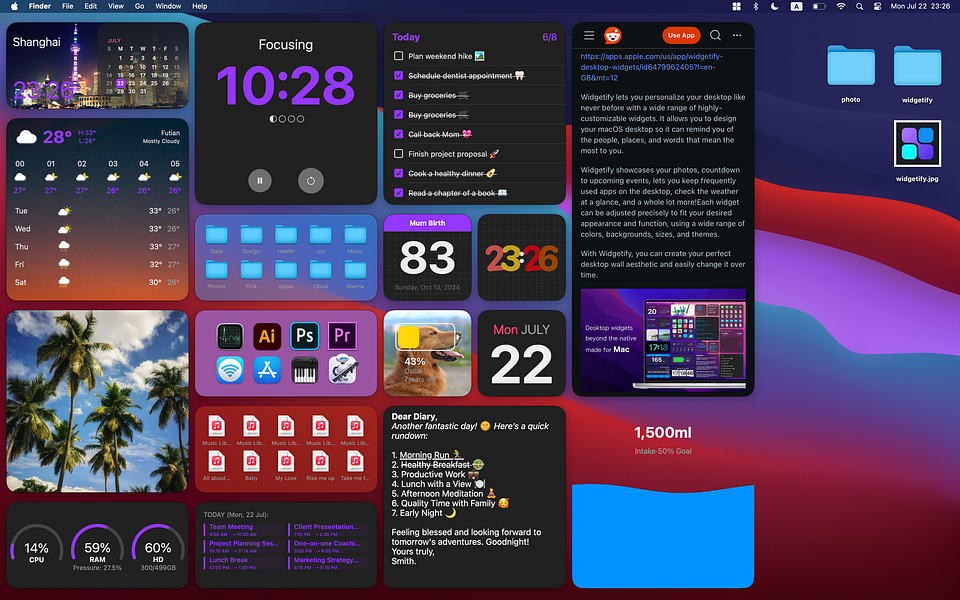Screen dimensions: 960x600
Task: Open the Activity Monitor icon in app widget
Action: (x=230, y=336)
